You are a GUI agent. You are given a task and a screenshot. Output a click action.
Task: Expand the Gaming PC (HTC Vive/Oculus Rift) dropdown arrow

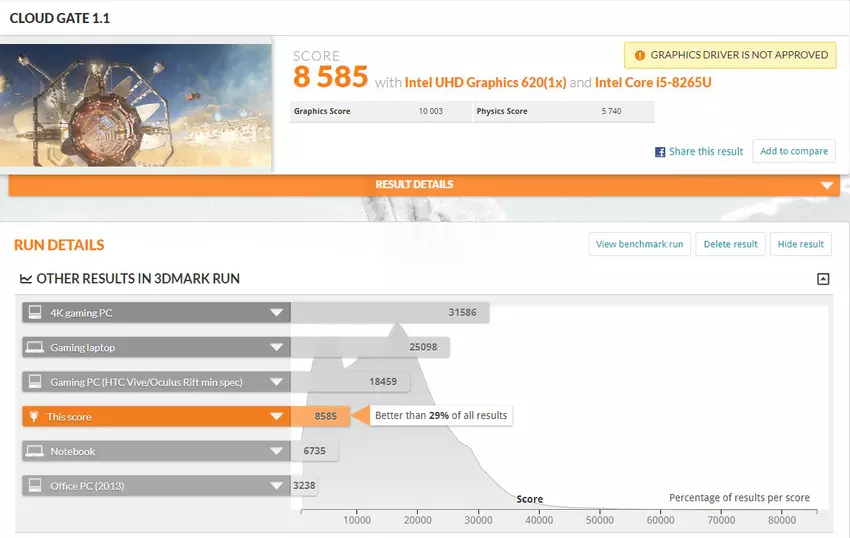[276, 382]
